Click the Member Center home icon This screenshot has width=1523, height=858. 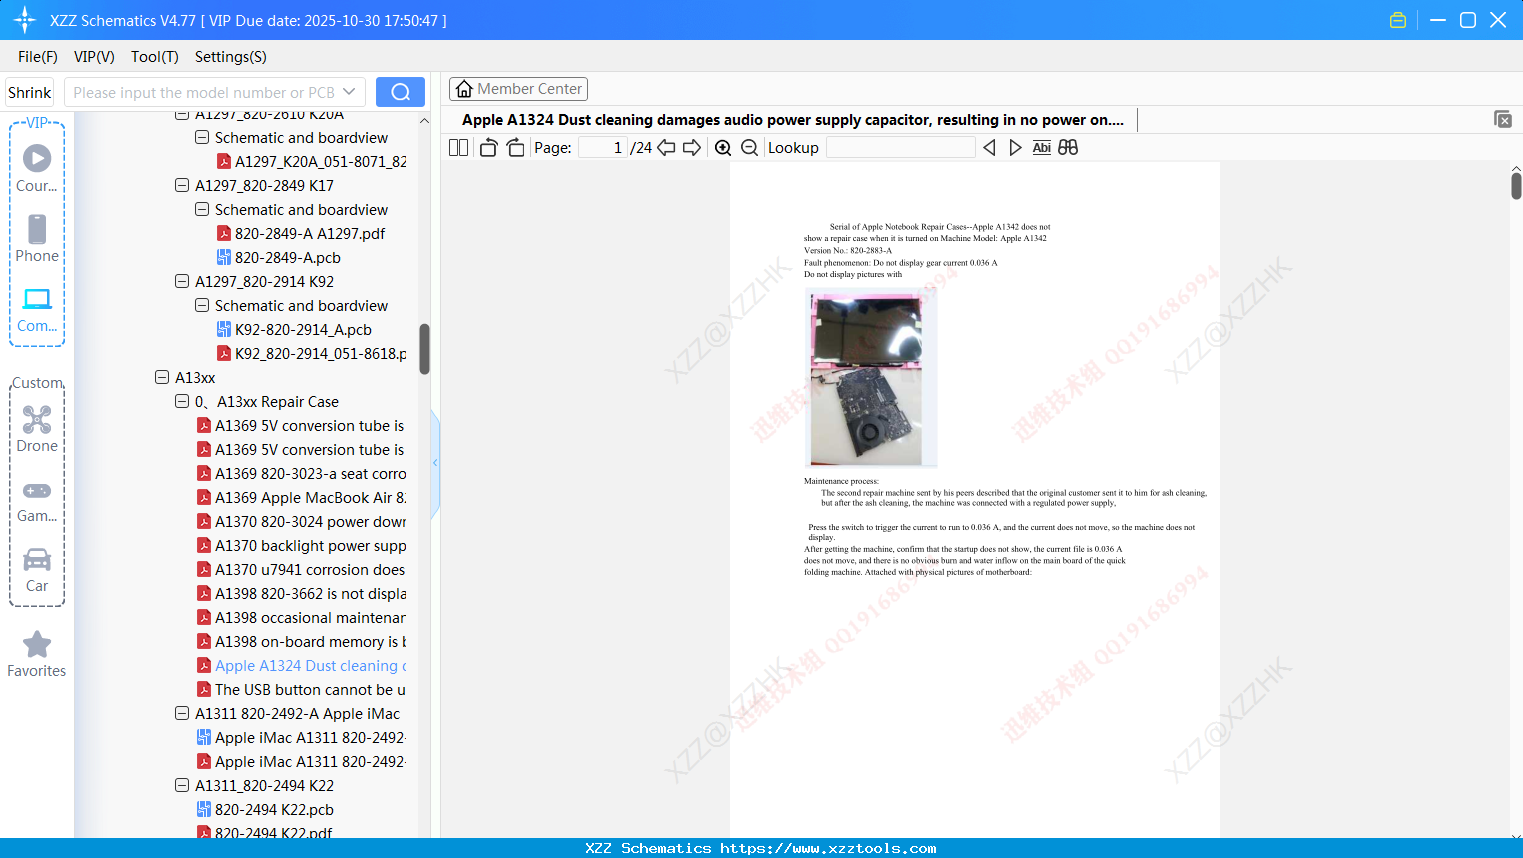[x=464, y=89]
